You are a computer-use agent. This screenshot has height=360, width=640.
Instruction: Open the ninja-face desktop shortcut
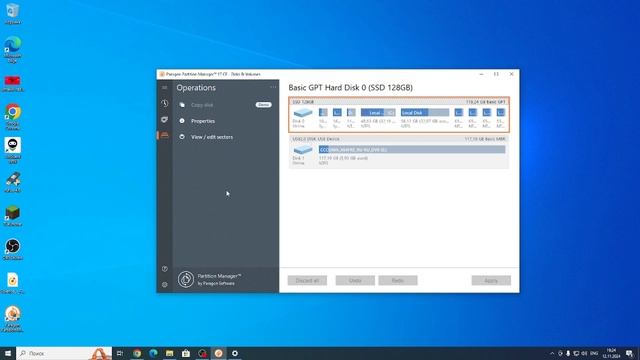click(x=13, y=150)
